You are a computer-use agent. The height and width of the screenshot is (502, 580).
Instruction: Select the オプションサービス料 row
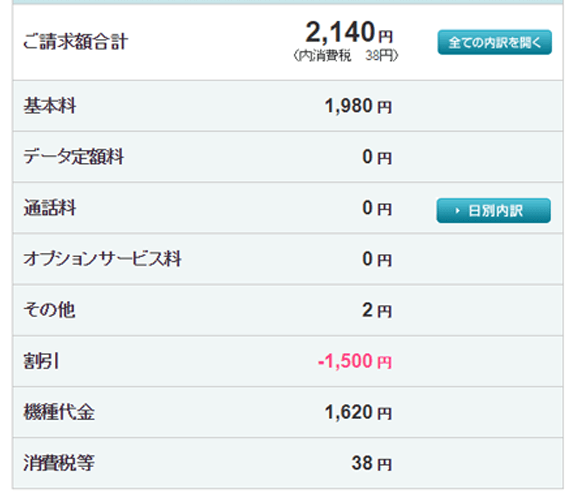[288, 259]
